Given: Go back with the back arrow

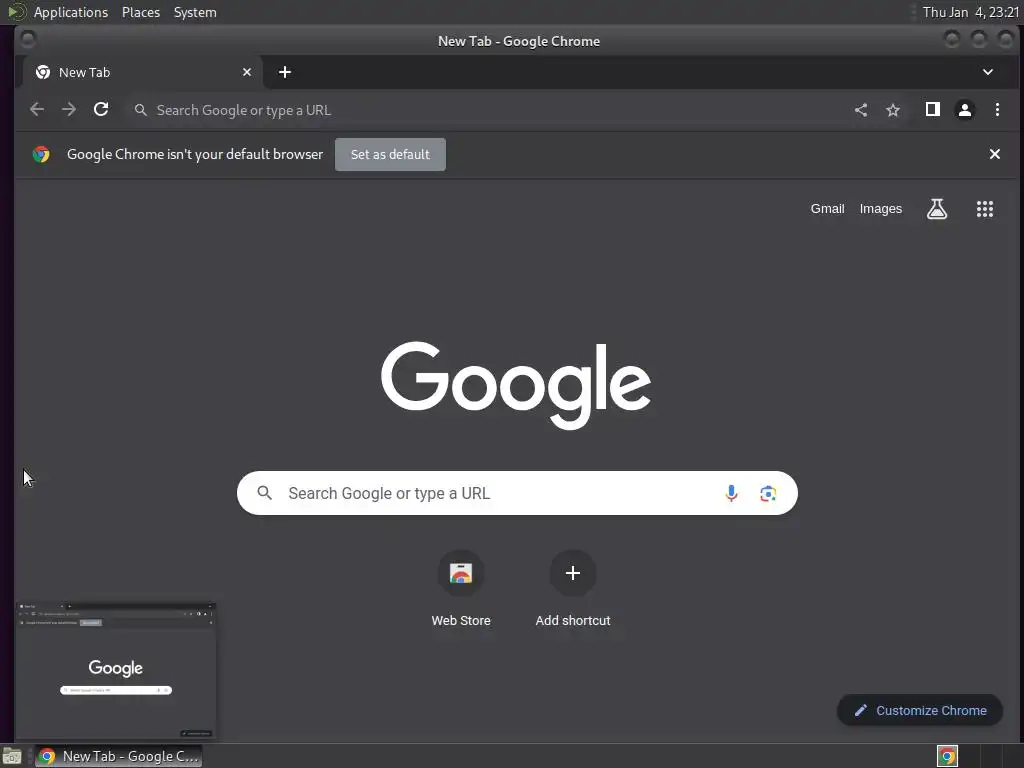Looking at the screenshot, I should click(x=37, y=110).
